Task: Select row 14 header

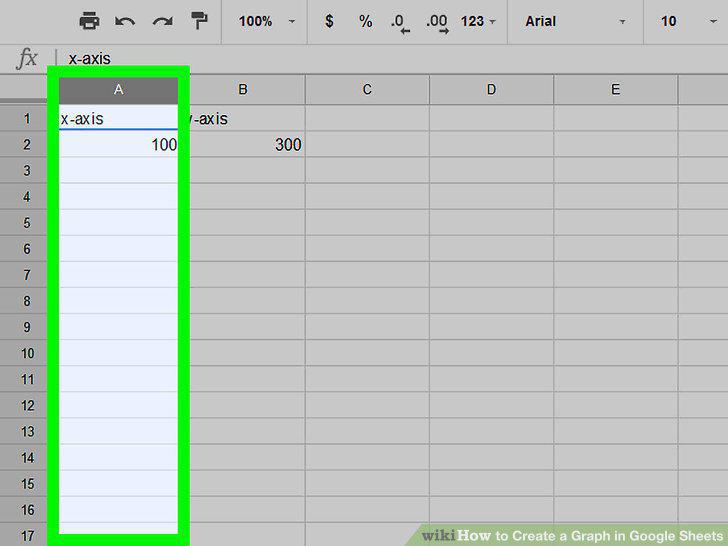Action: click(x=26, y=458)
